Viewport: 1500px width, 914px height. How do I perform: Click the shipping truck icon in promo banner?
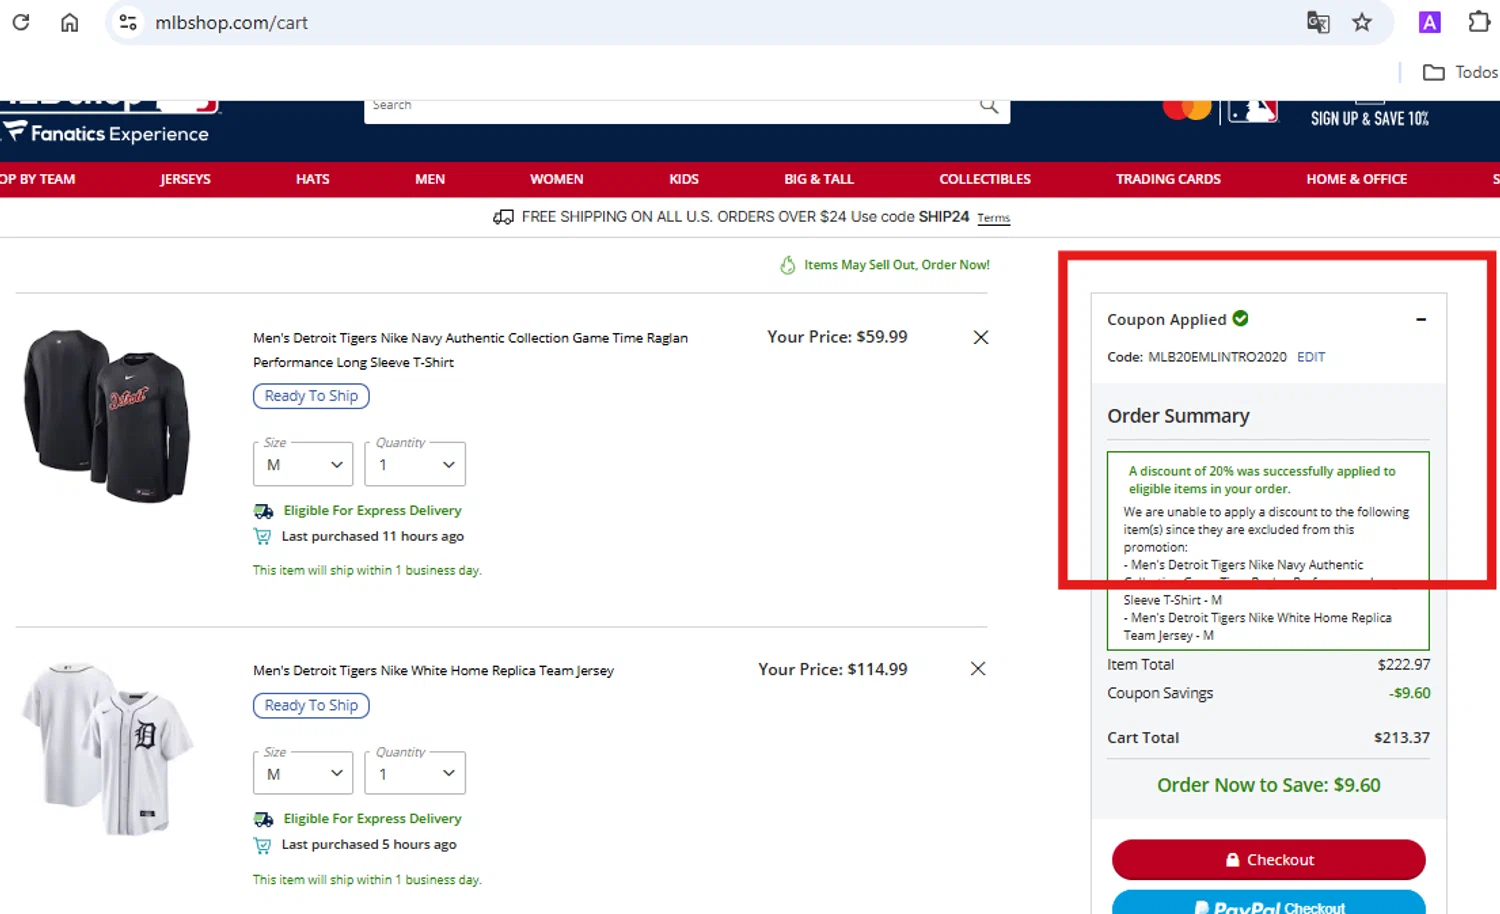click(x=504, y=217)
